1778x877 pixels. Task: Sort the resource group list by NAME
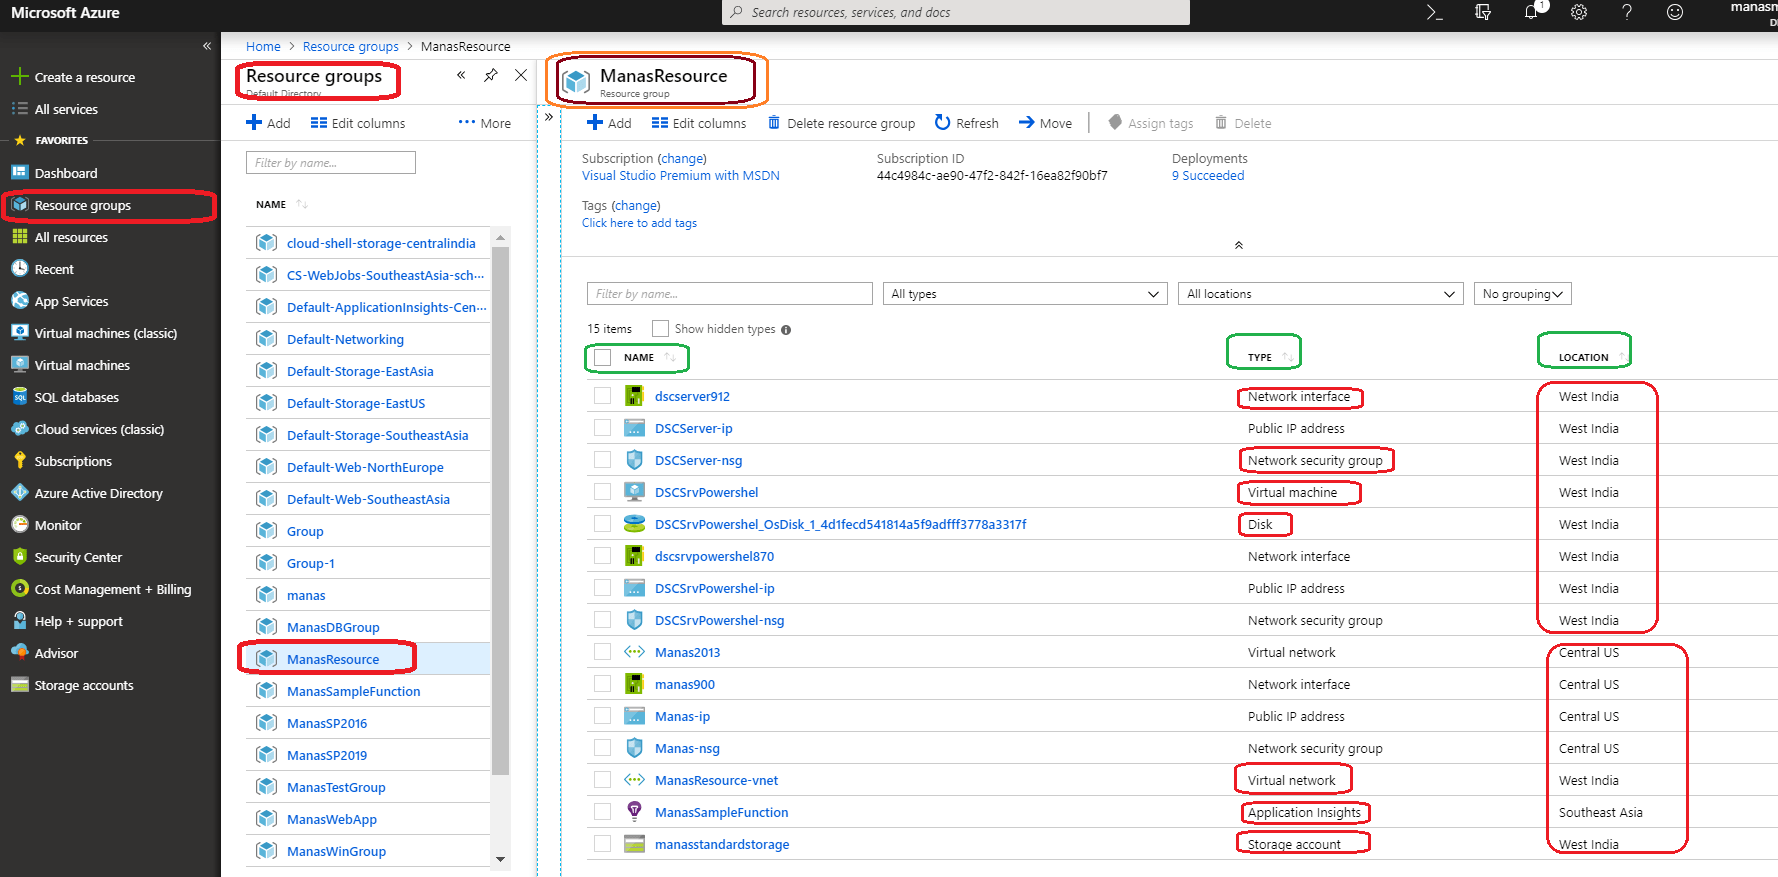point(271,204)
